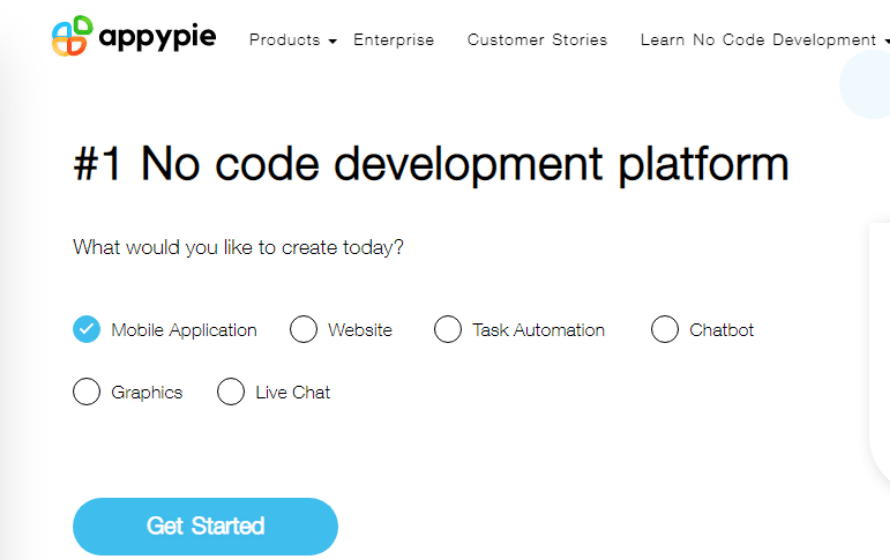The height and width of the screenshot is (560, 890).
Task: Choose the Task Automation radio button
Action: (x=448, y=329)
